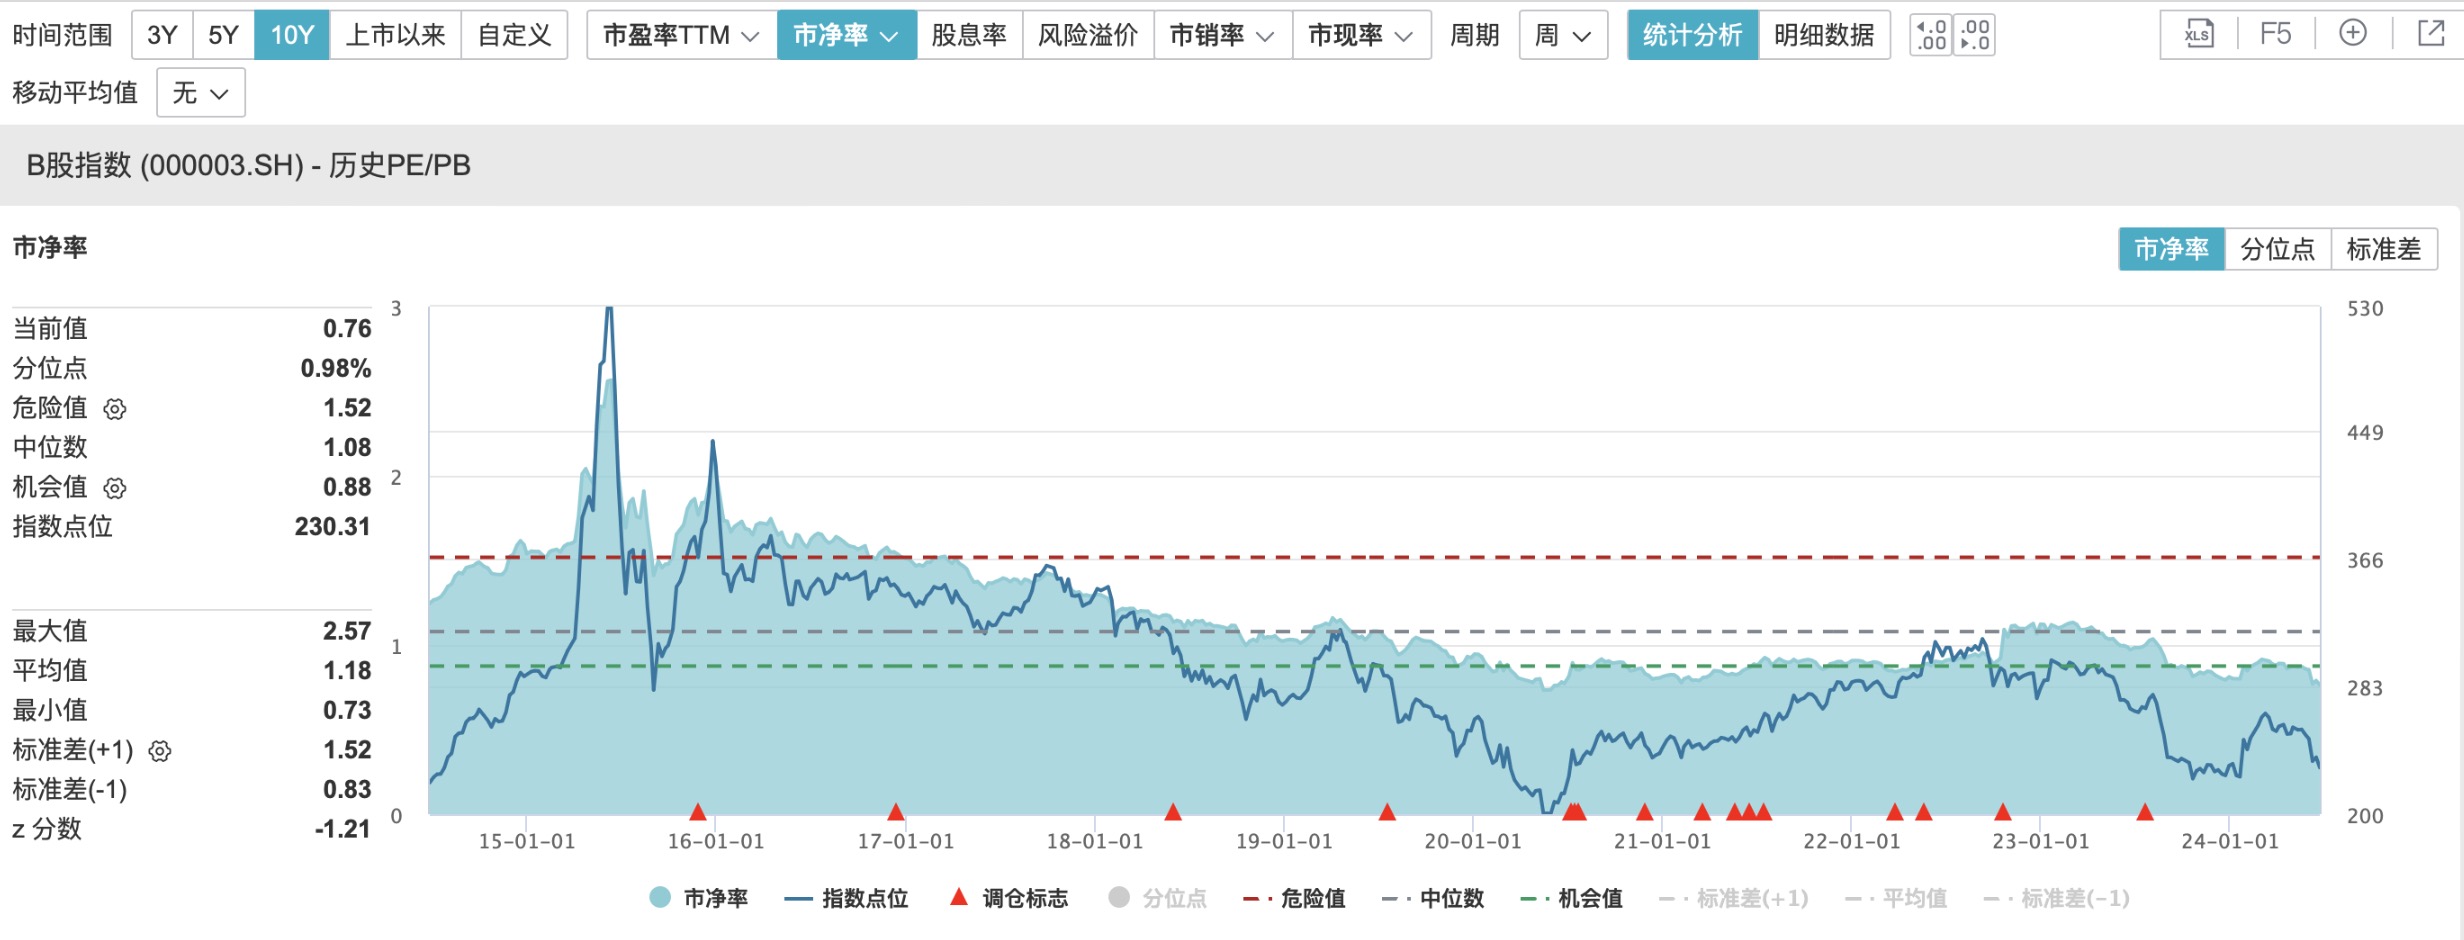Open gear settings beside 标准差(+1)
2464x940 pixels.
click(160, 751)
